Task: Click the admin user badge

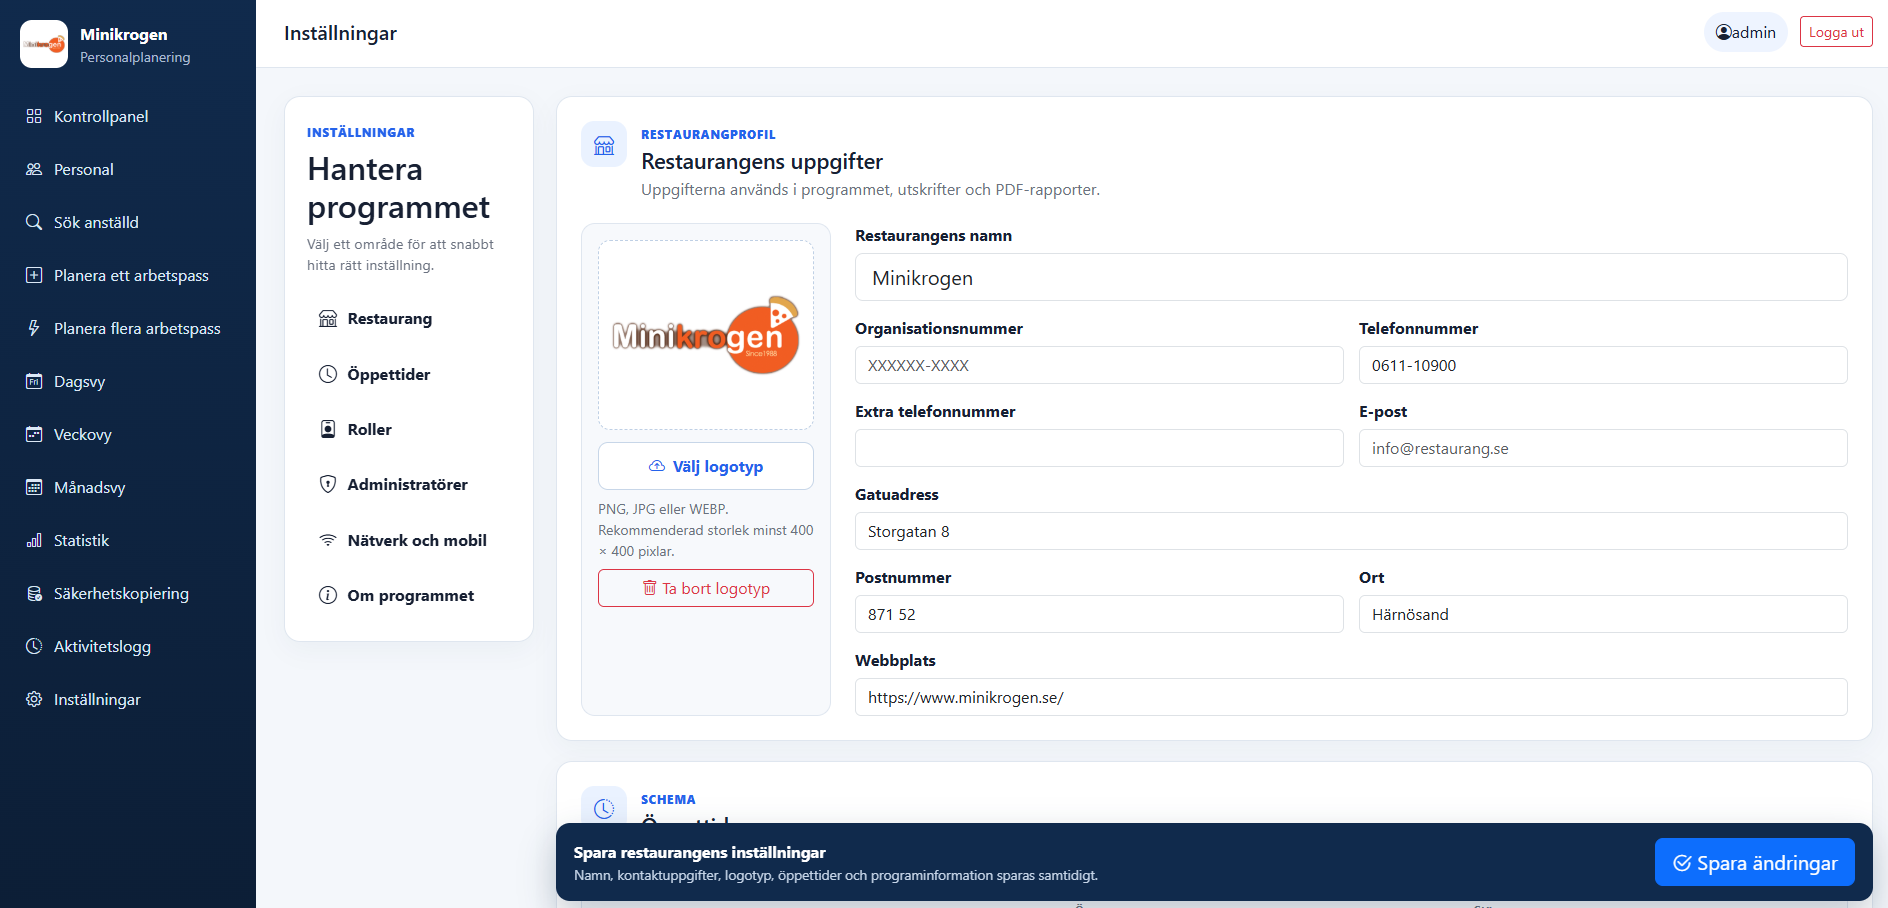Action: (x=1746, y=32)
